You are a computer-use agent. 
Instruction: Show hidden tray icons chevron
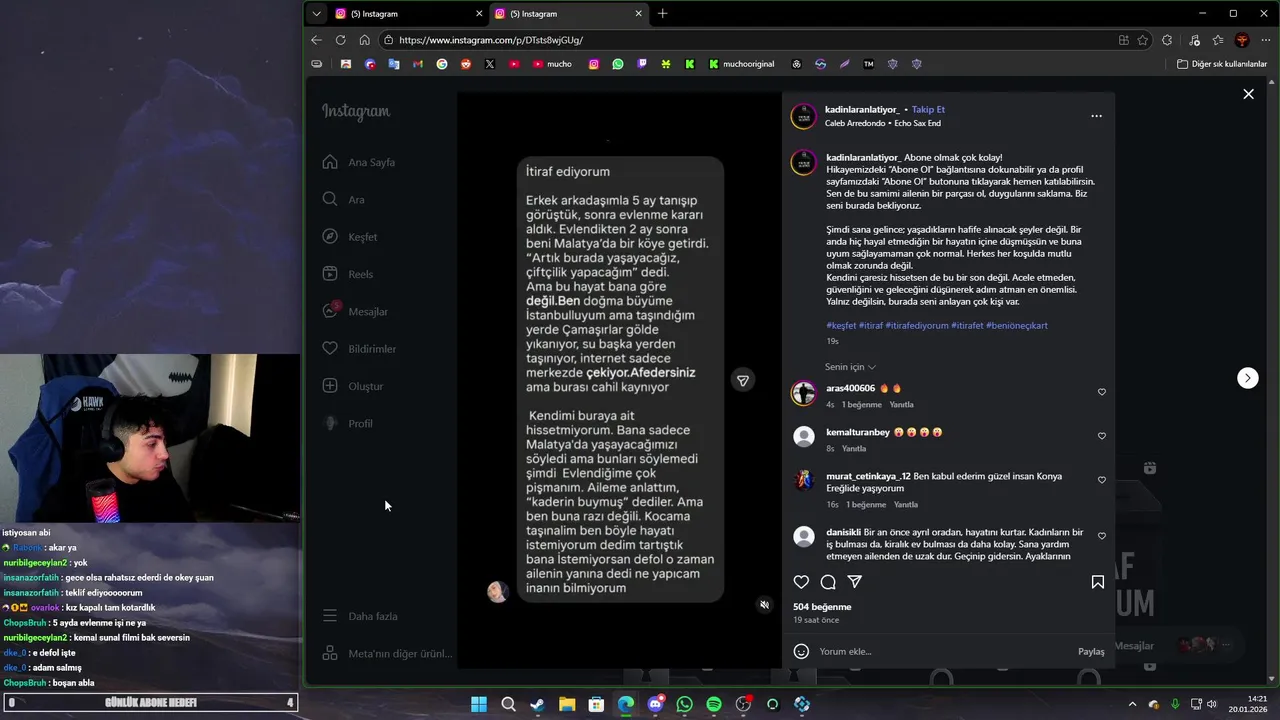(1132, 704)
